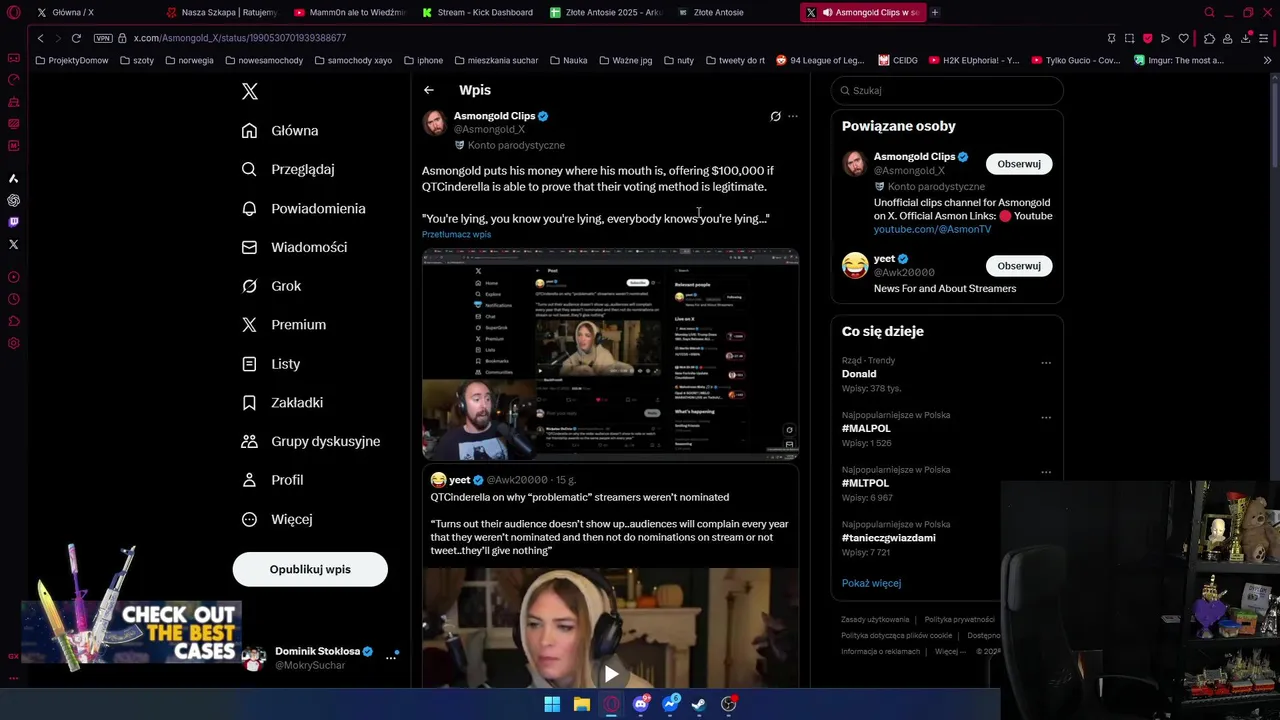Open the X icon in Opera sidebar
Viewport: 1280px width, 720px height.
pos(13,244)
